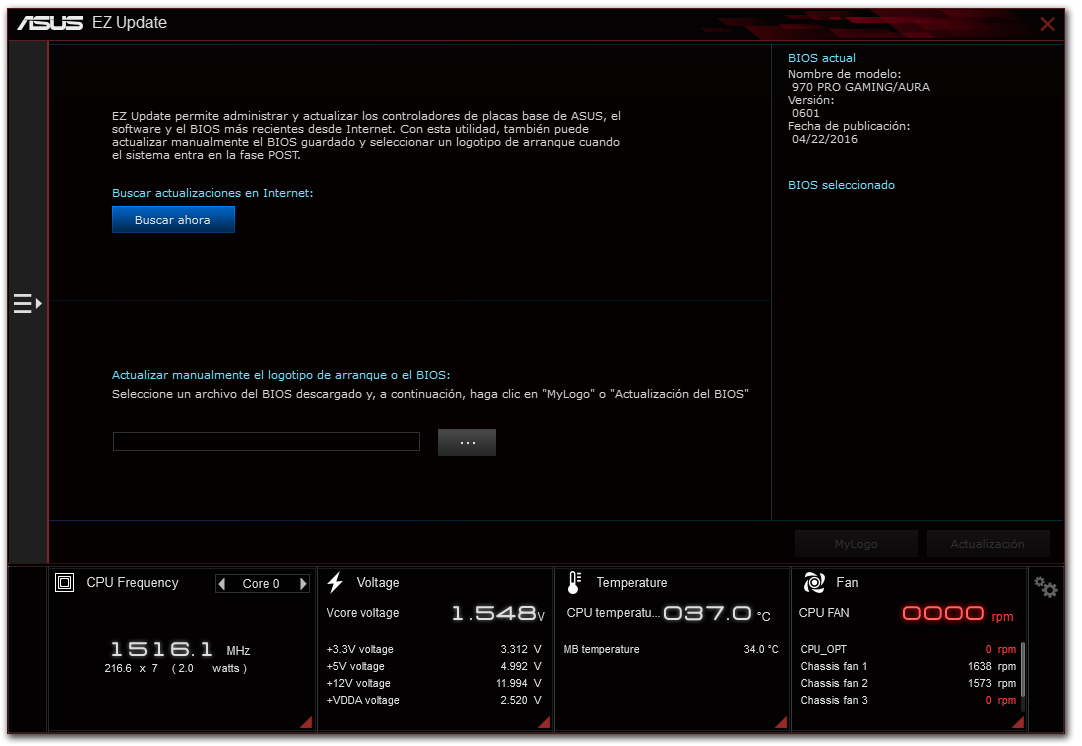Click the 'Fecha de publicación:' label
This screenshot has width=1082, height=746.
(849, 127)
